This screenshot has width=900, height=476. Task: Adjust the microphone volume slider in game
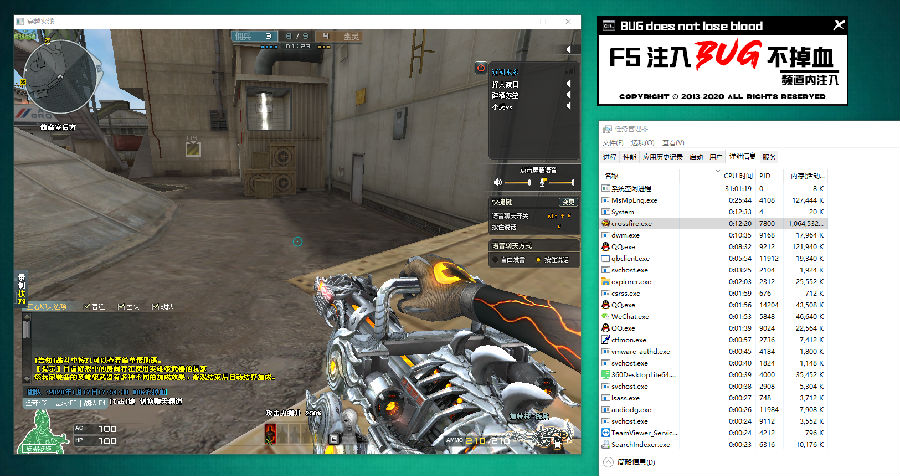click(561, 183)
